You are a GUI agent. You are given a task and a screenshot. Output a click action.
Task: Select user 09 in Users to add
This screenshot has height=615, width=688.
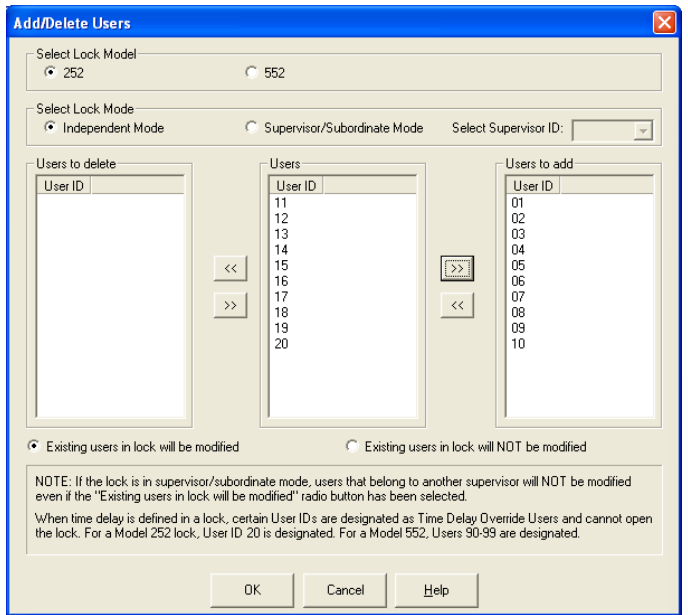click(518, 328)
